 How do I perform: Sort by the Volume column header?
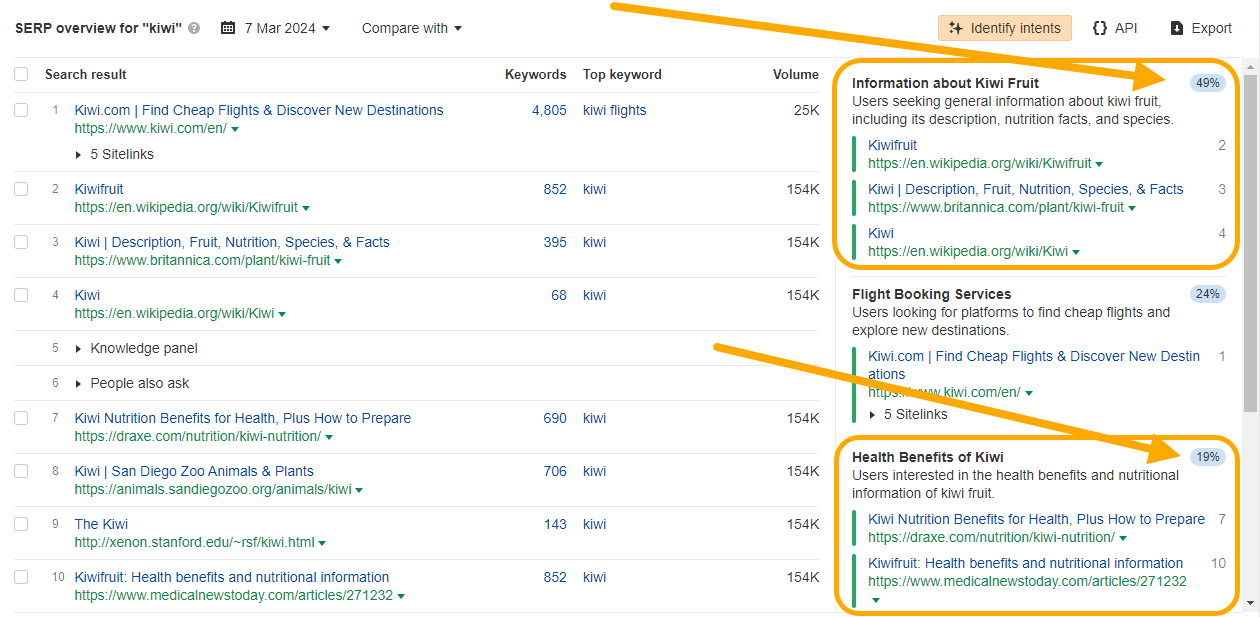click(795, 74)
